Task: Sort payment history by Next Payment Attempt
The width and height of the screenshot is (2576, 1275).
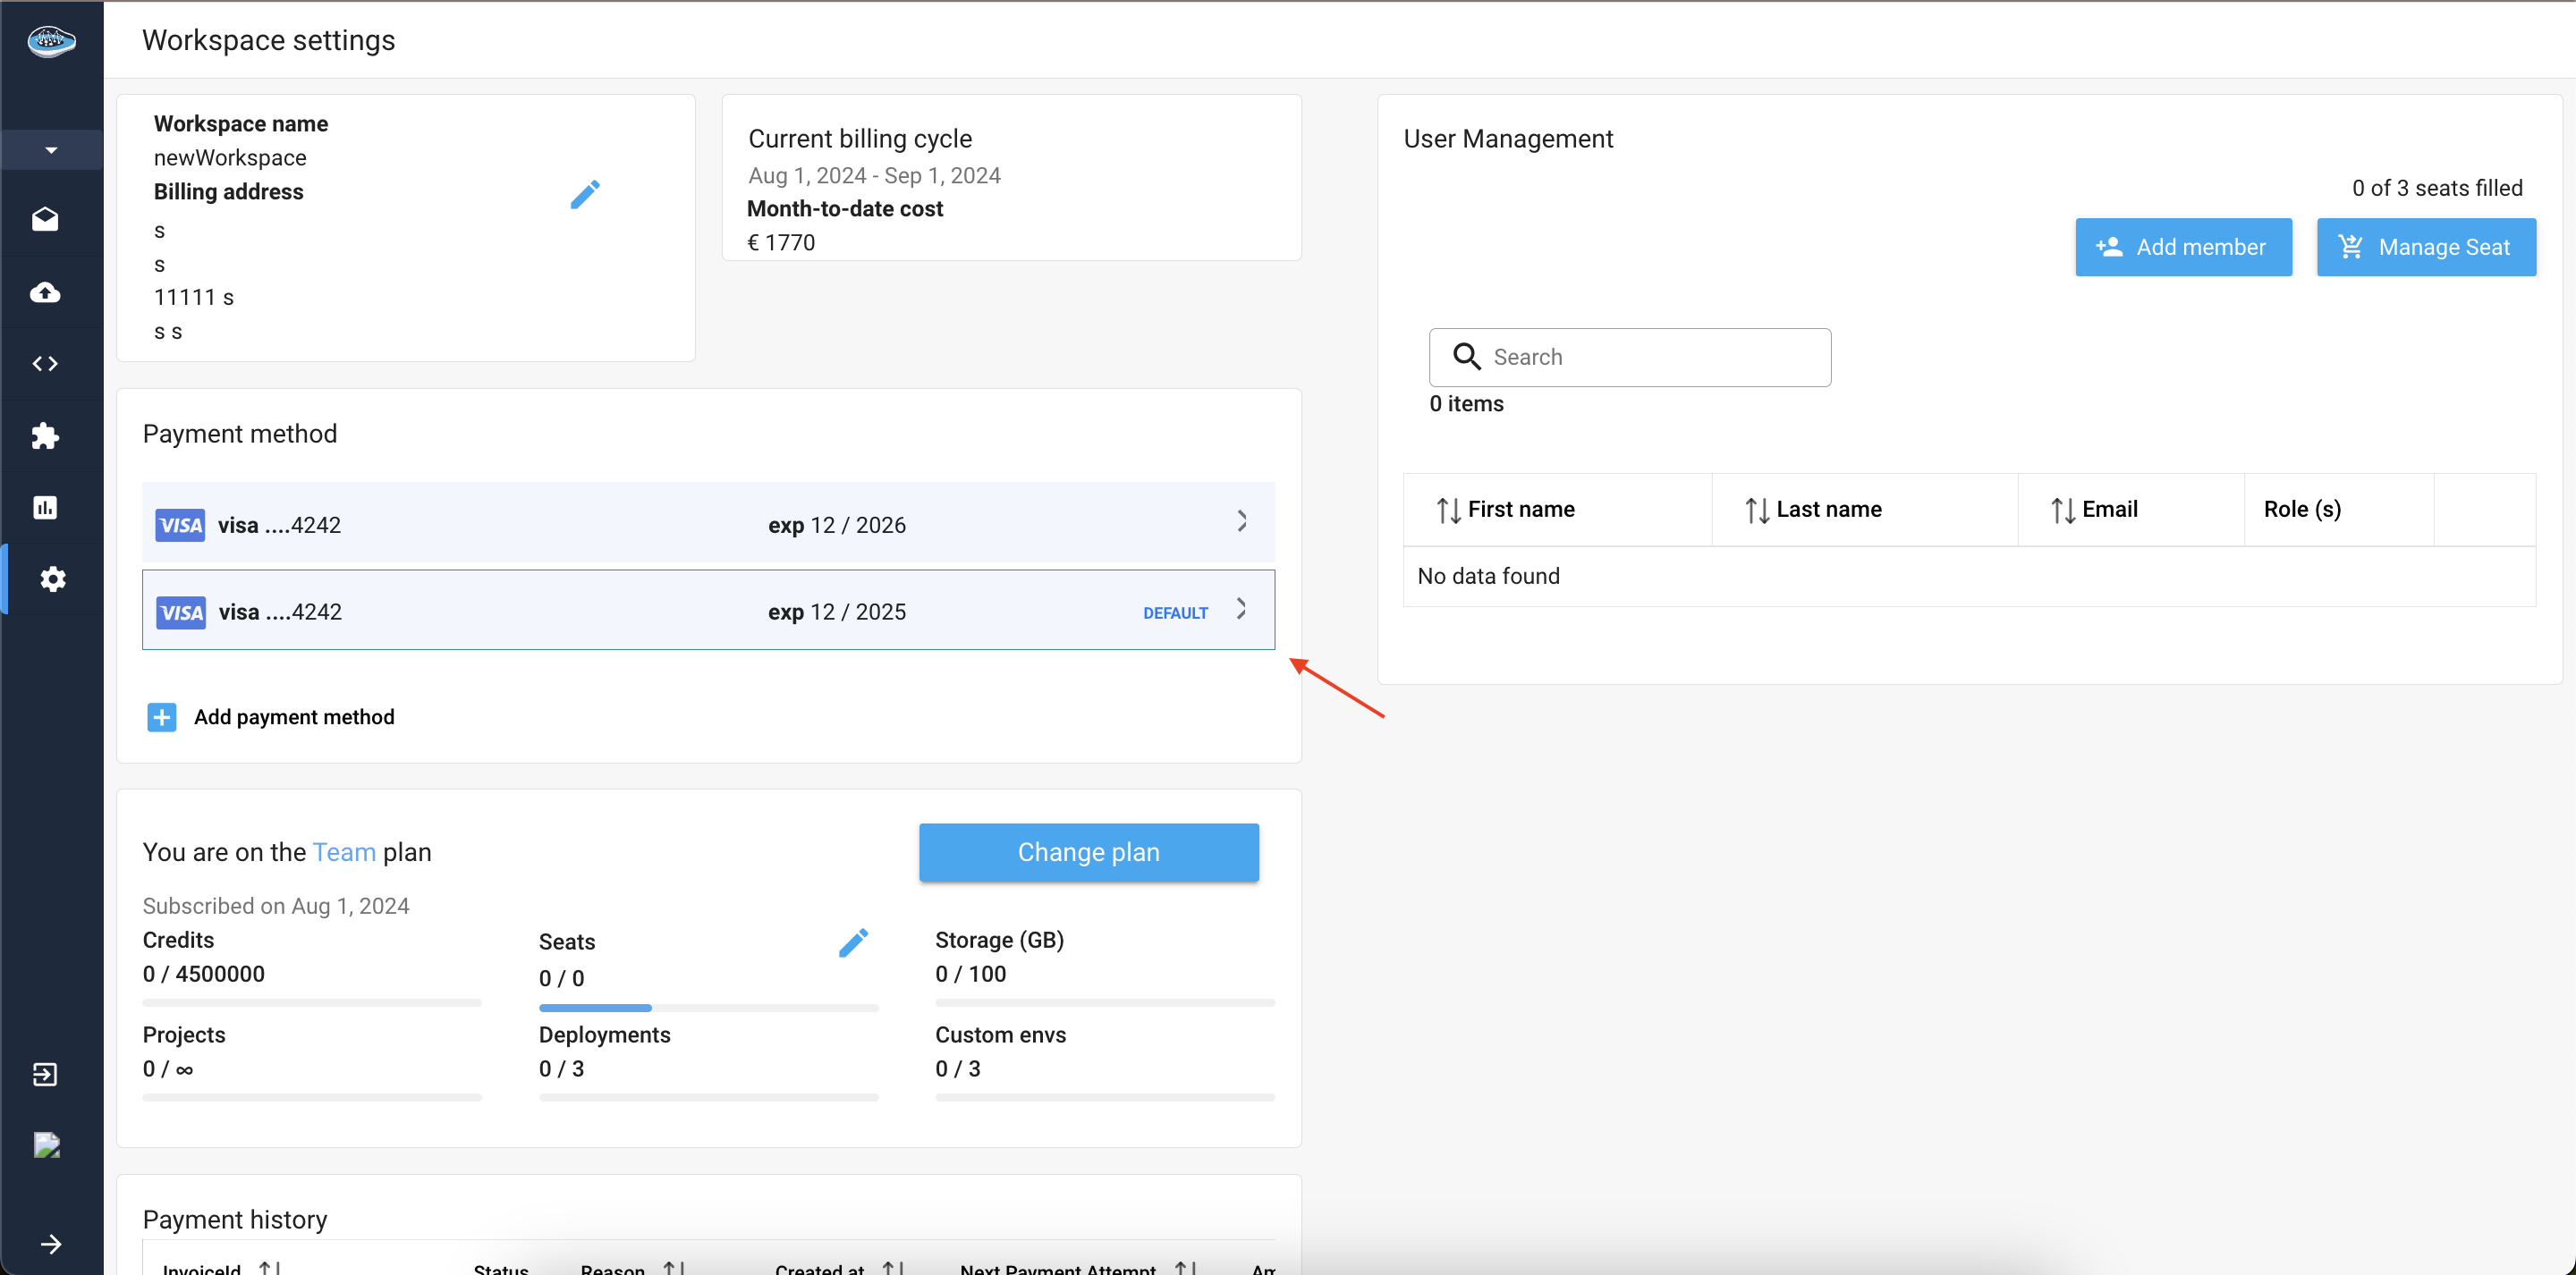Action: click(1186, 1267)
